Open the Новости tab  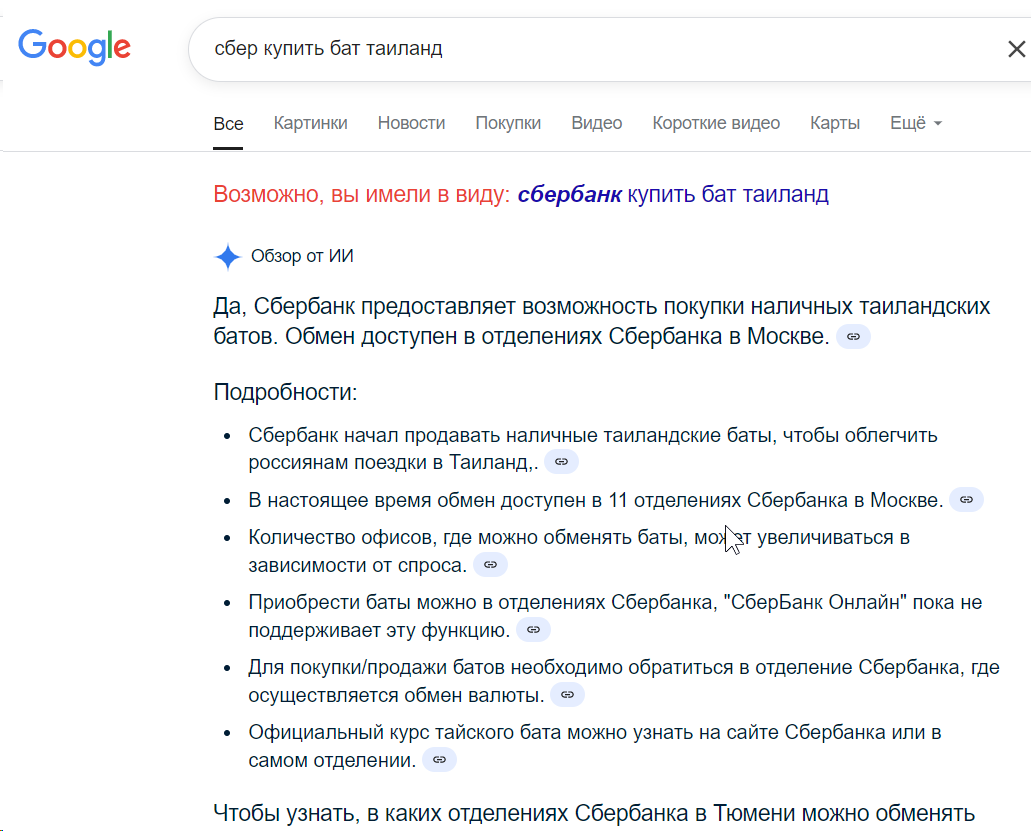411,123
